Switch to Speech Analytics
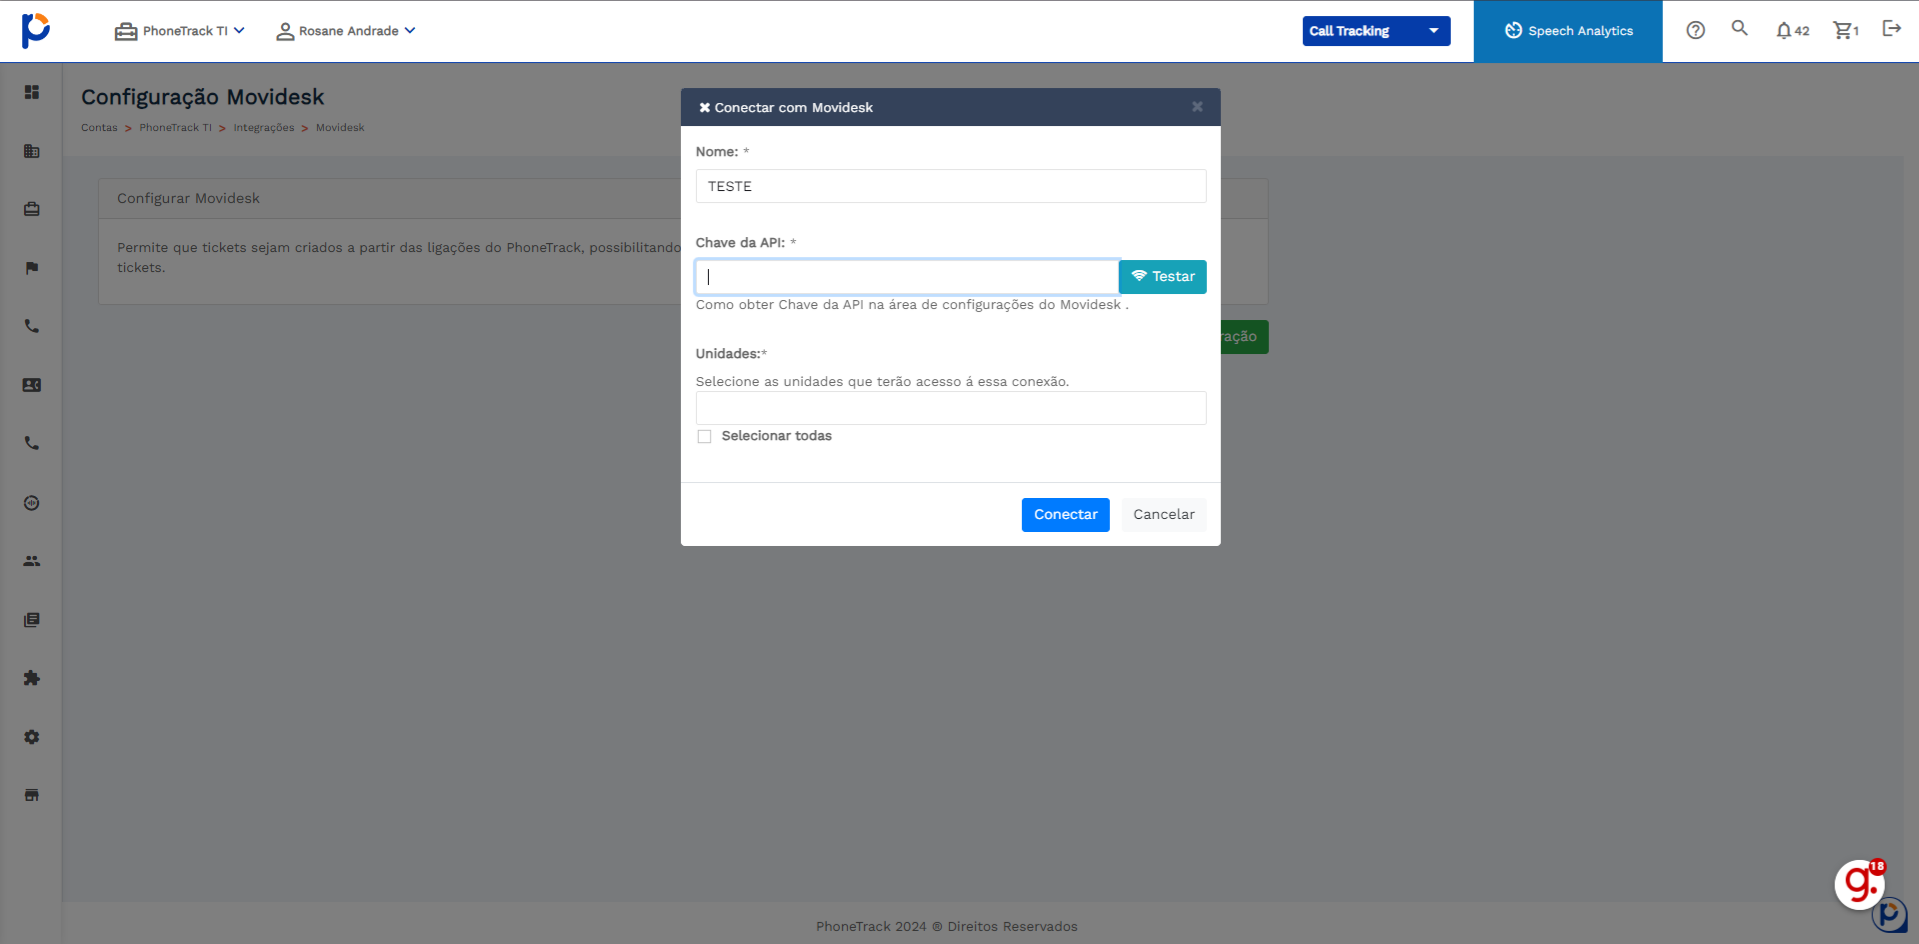Screen dimensions: 1919x944 pos(1568,31)
